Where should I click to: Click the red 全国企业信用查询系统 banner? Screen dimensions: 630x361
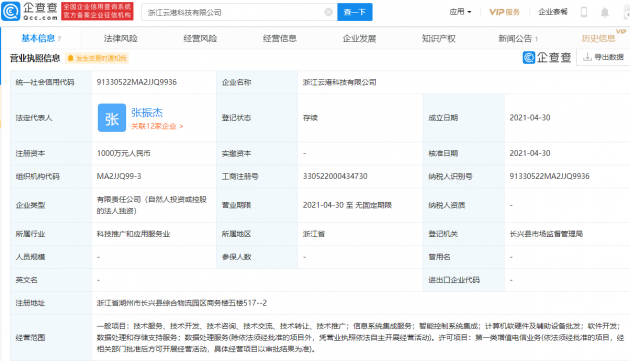tap(97, 11)
